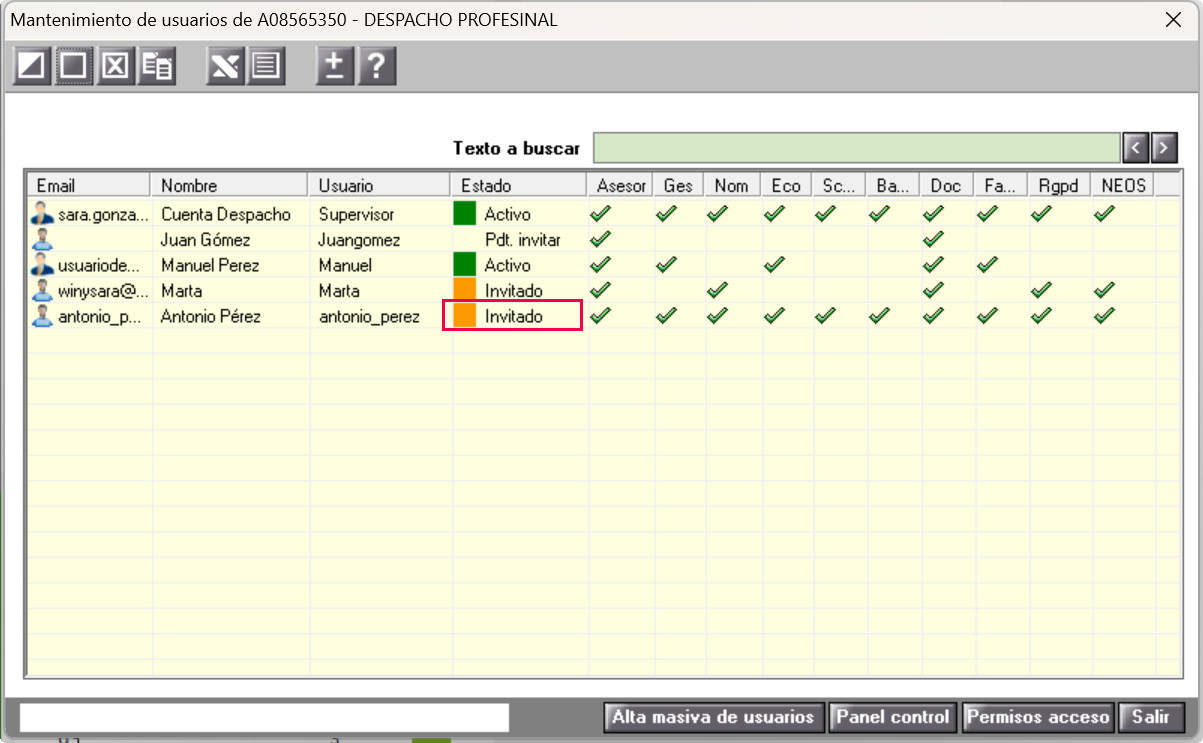This screenshot has height=743, width=1203.
Task: Go to previous search match arrow
Action: pyautogui.click(x=1135, y=148)
